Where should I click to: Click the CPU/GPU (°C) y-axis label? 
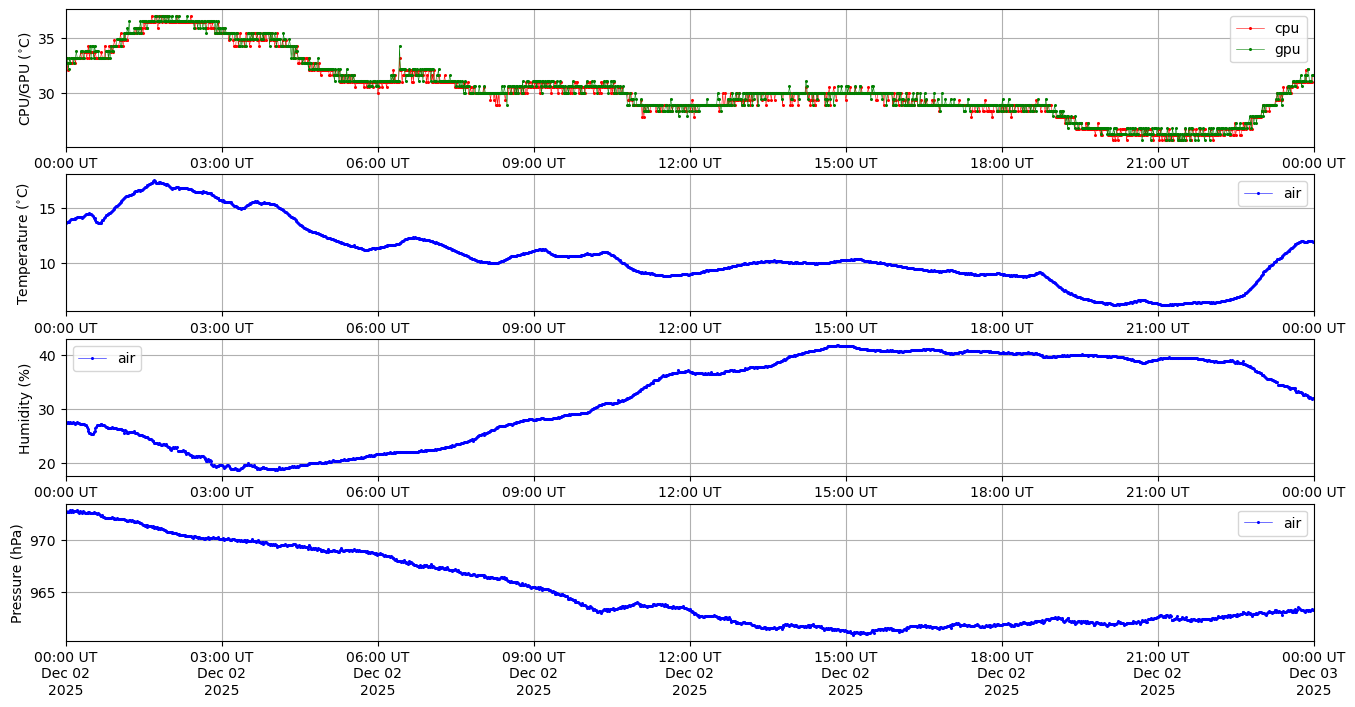[x=25, y=78]
